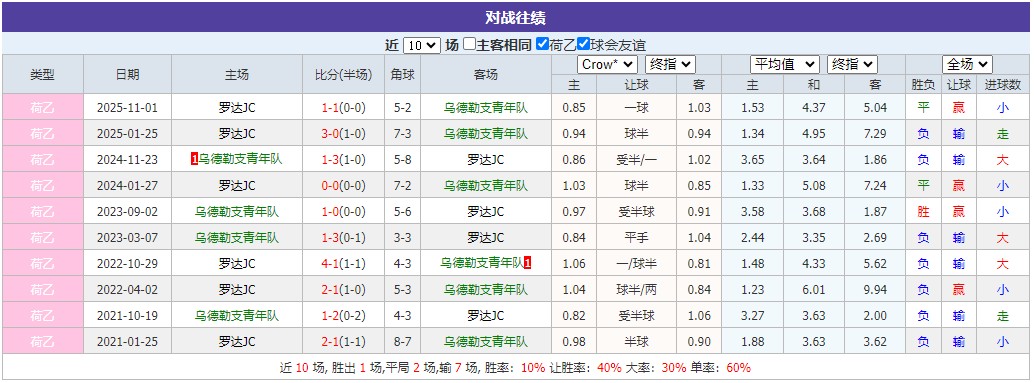Click handicap 一球 in 2025-11-01 row
Viewport: 1034px width, 383px height.
636,107
